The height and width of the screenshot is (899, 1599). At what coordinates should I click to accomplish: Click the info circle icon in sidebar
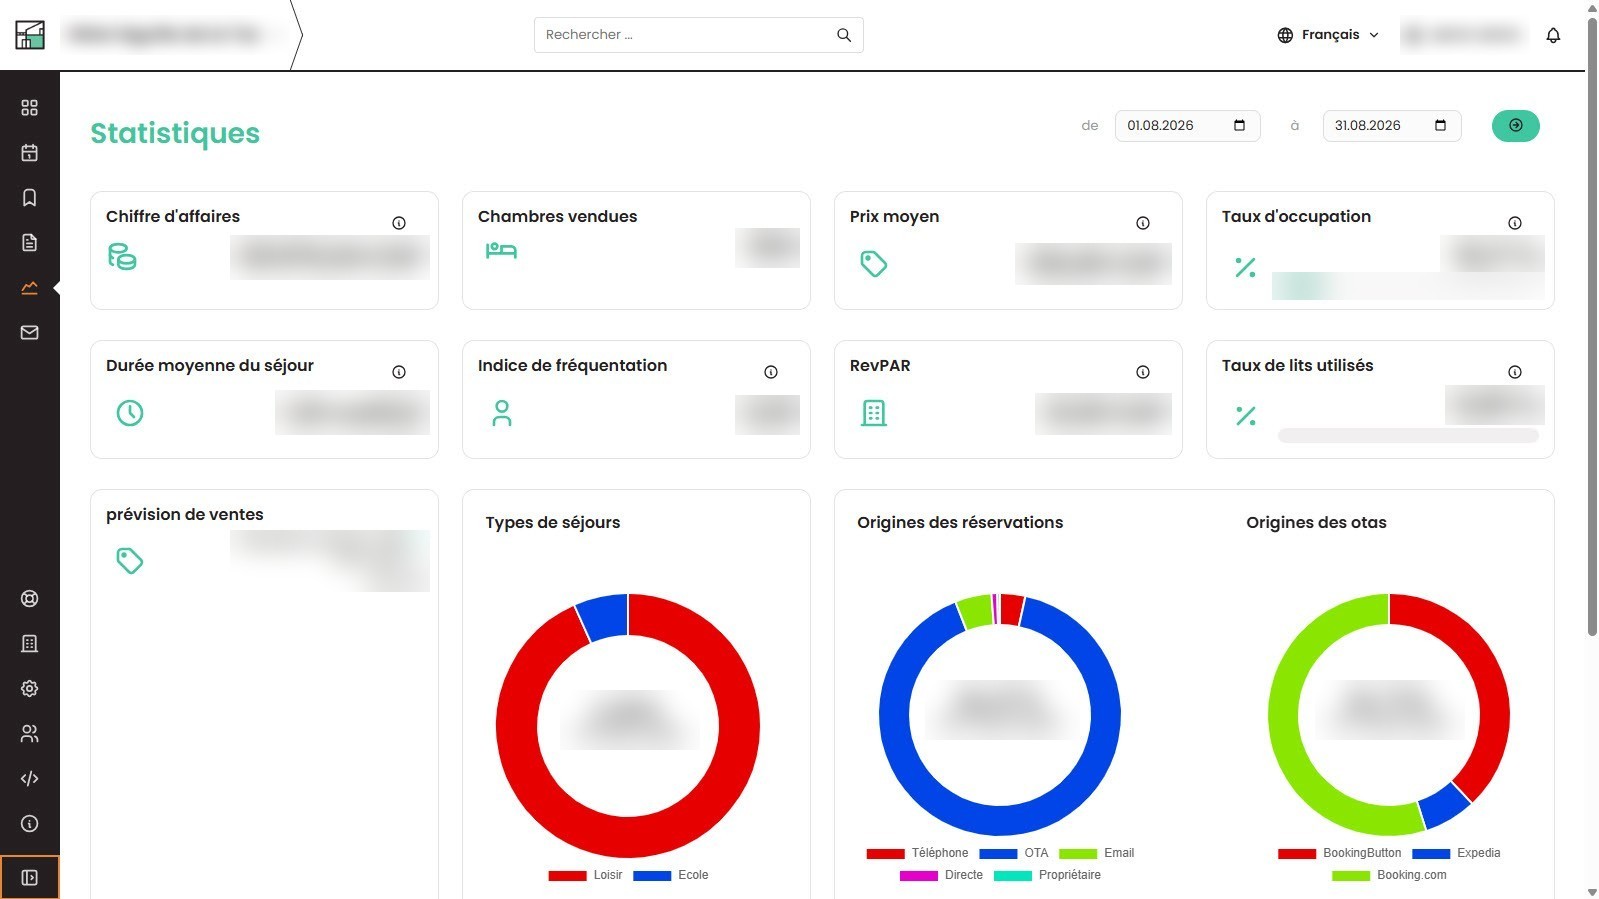[30, 824]
